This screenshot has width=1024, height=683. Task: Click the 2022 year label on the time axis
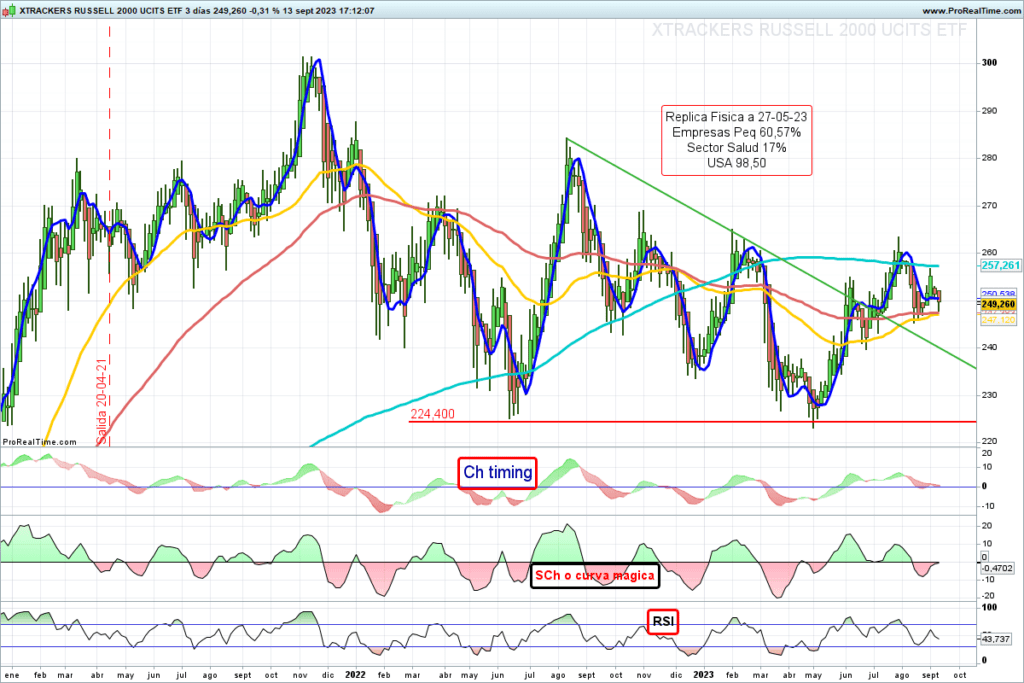pyautogui.click(x=356, y=675)
